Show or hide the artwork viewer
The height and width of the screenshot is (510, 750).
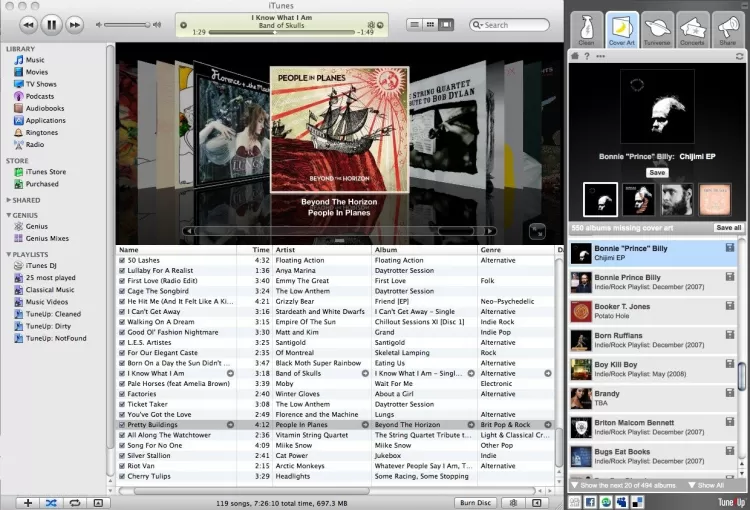point(98,503)
